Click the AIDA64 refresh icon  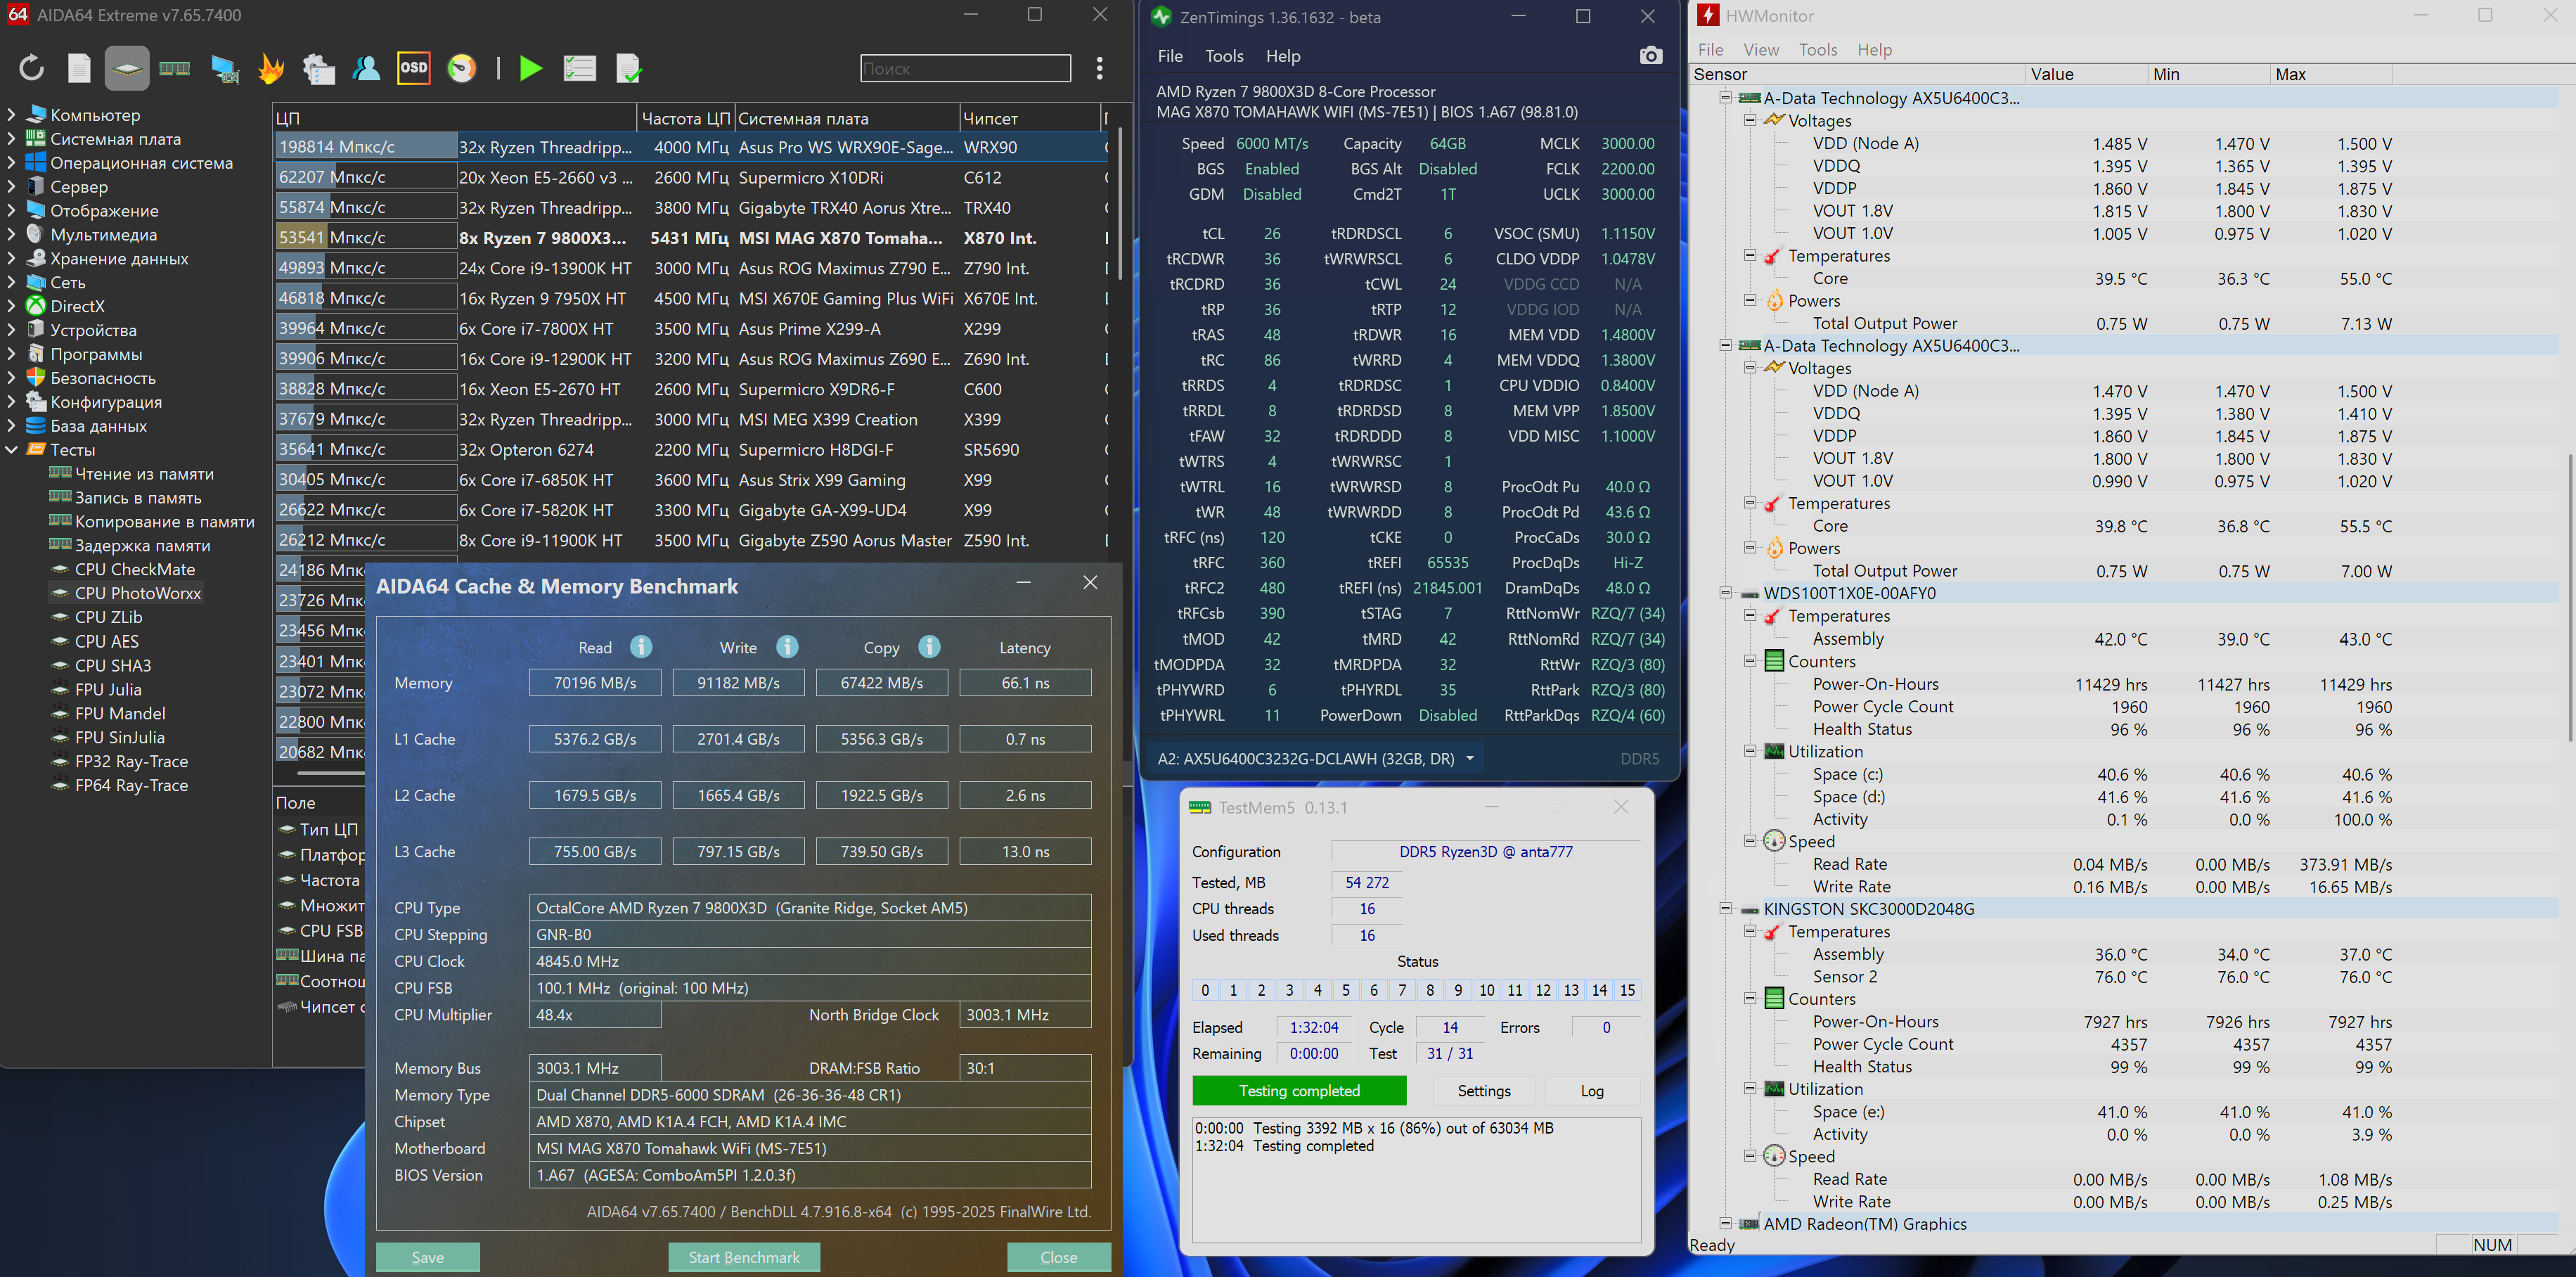click(x=32, y=68)
